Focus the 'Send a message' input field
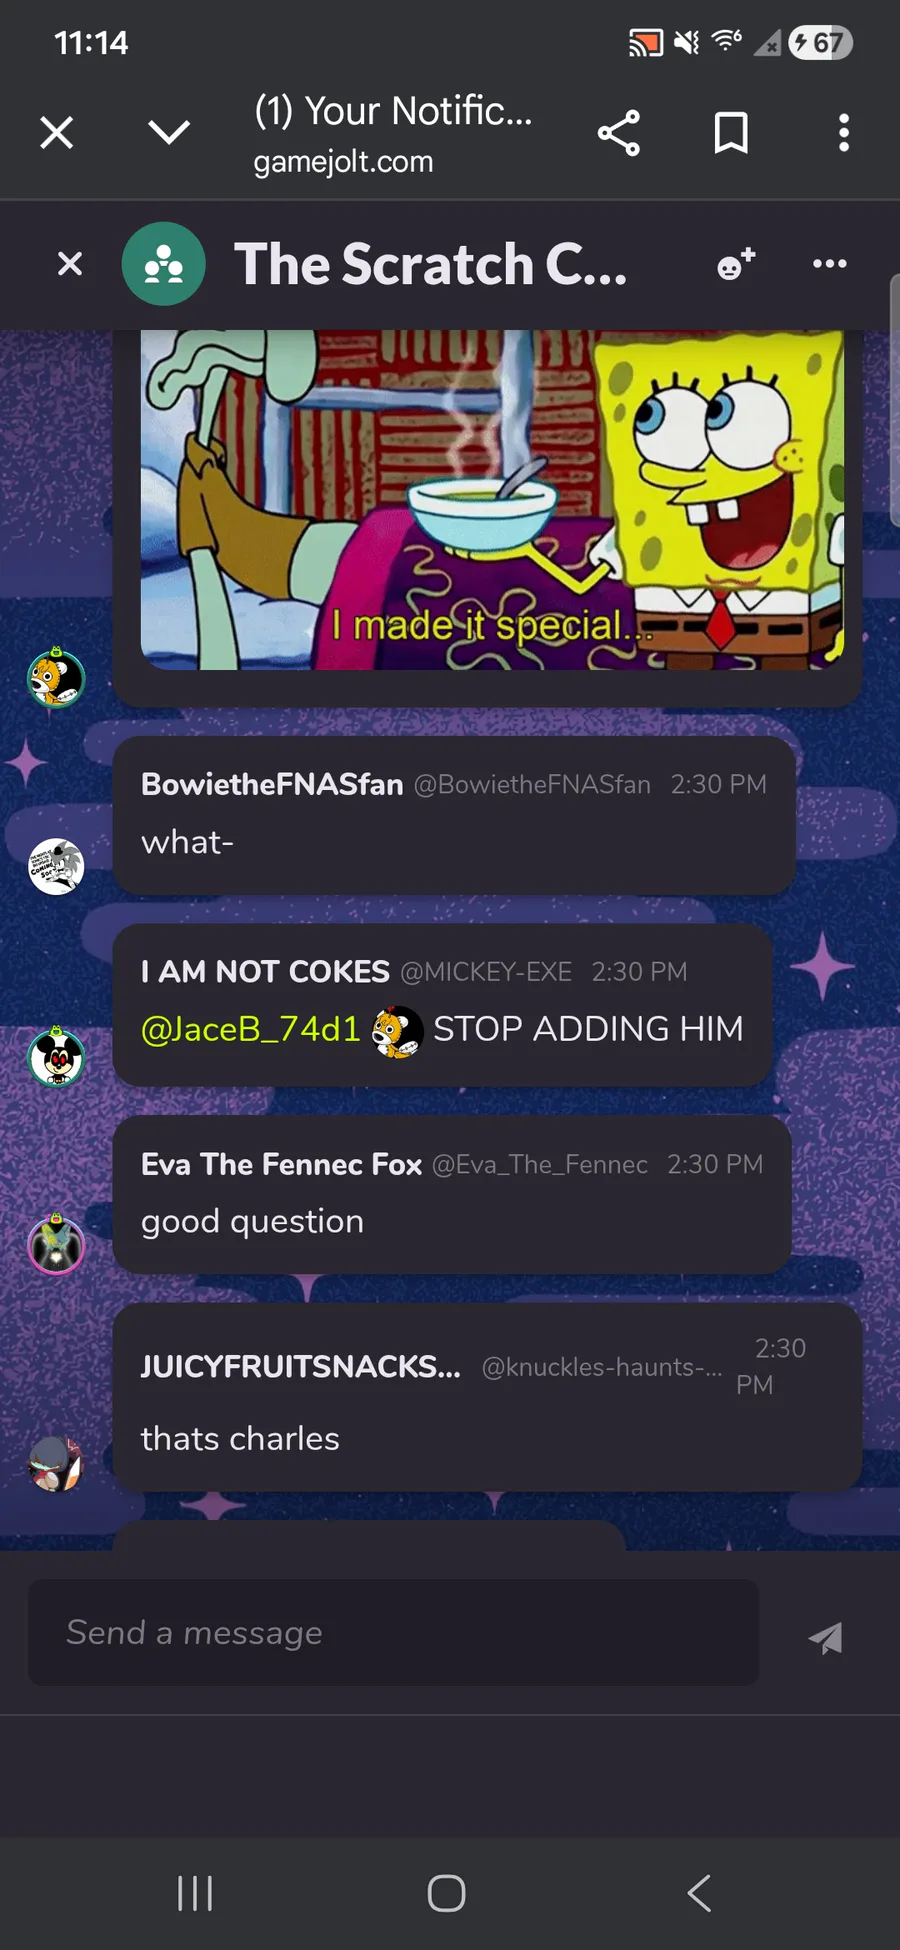This screenshot has height=1950, width=900. tap(394, 1632)
